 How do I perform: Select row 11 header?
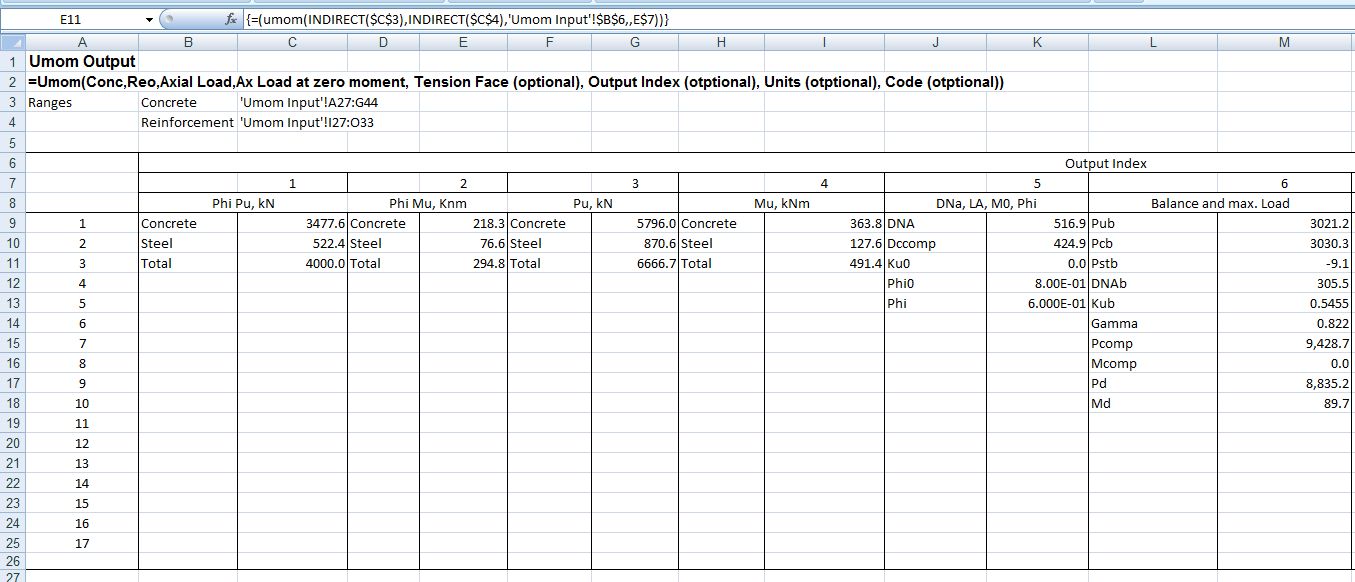pyautogui.click(x=12, y=263)
